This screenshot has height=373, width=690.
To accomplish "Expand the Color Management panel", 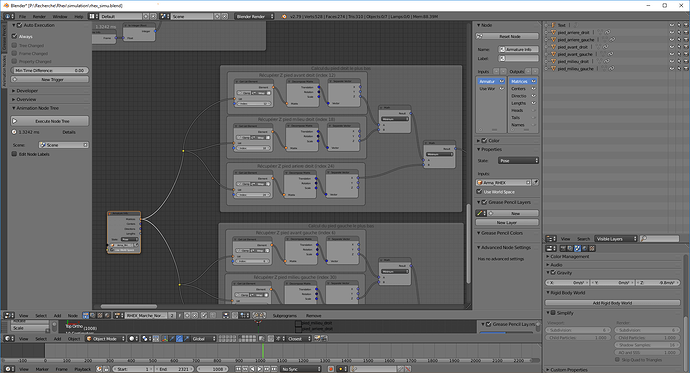I will click(569, 256).
